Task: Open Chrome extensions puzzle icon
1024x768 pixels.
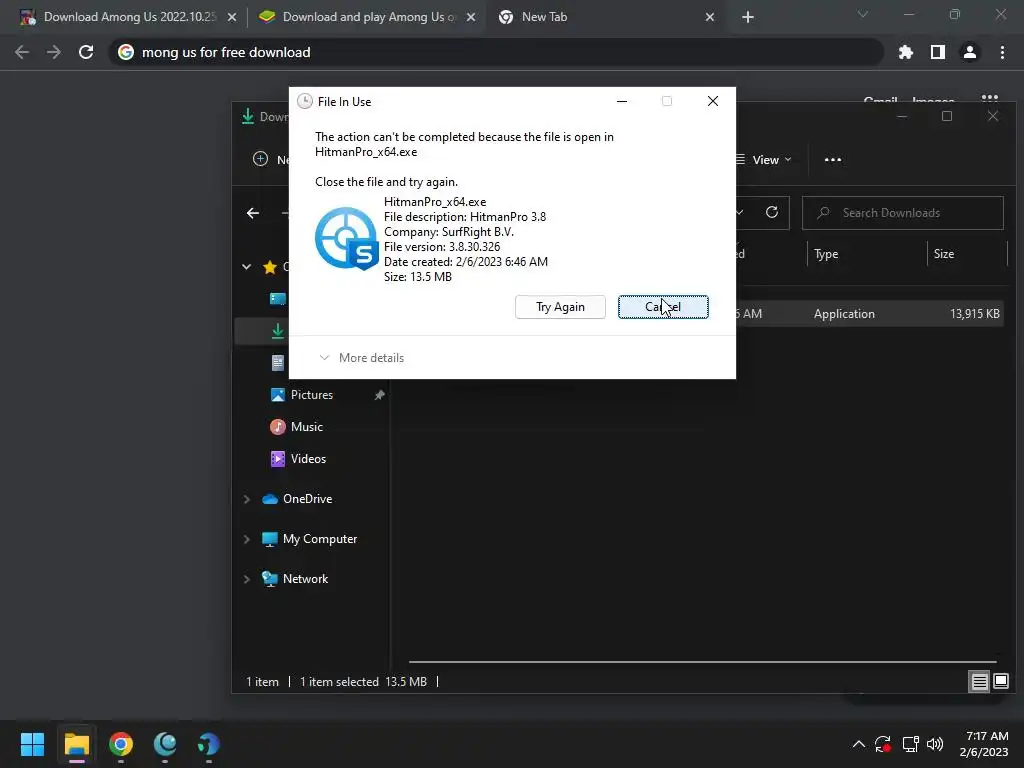Action: tap(906, 52)
